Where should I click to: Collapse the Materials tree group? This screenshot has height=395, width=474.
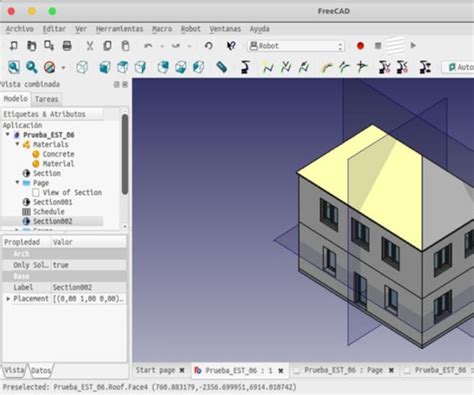(x=17, y=144)
